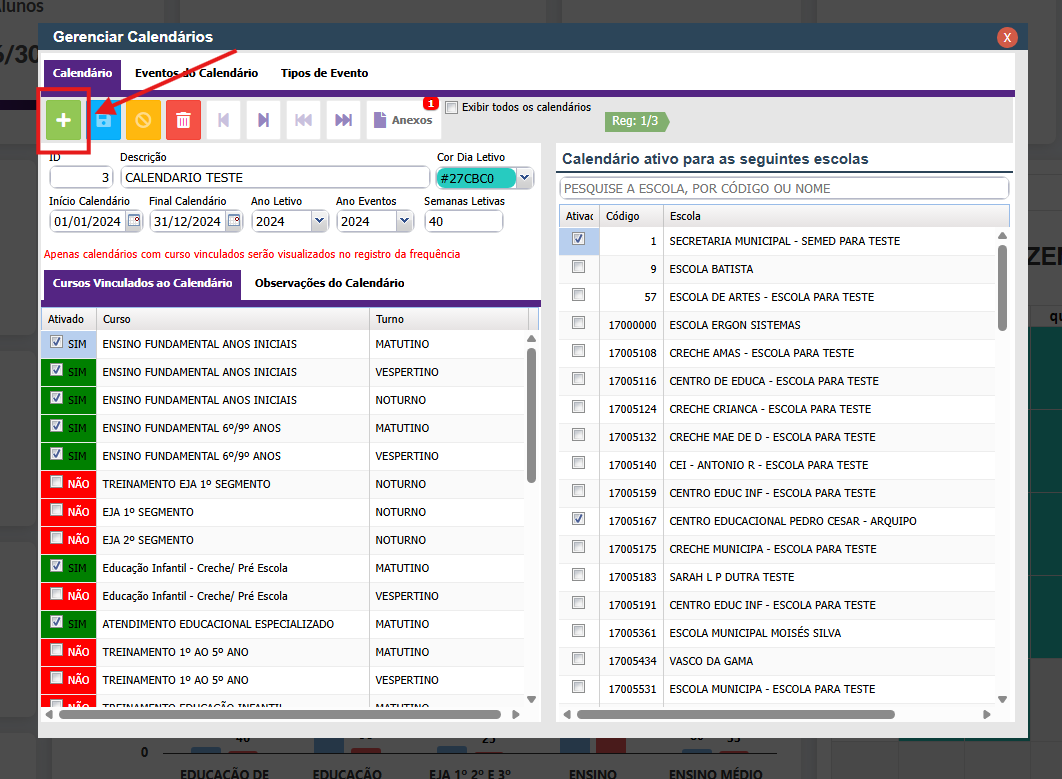Save the calendar with the blue disk icon
This screenshot has height=779, width=1062.
[x=103, y=120]
